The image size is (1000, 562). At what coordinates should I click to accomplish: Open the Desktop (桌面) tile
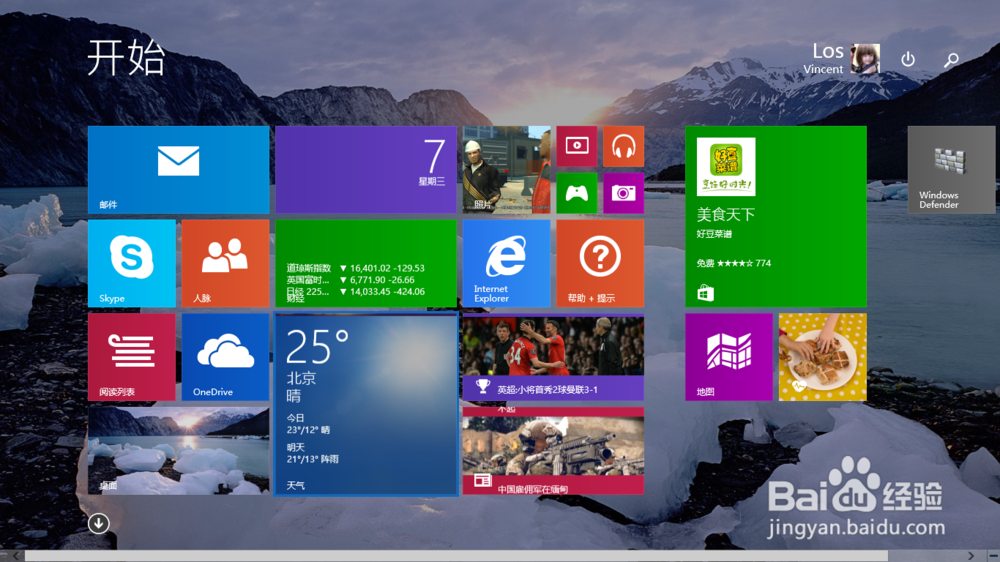[x=179, y=451]
